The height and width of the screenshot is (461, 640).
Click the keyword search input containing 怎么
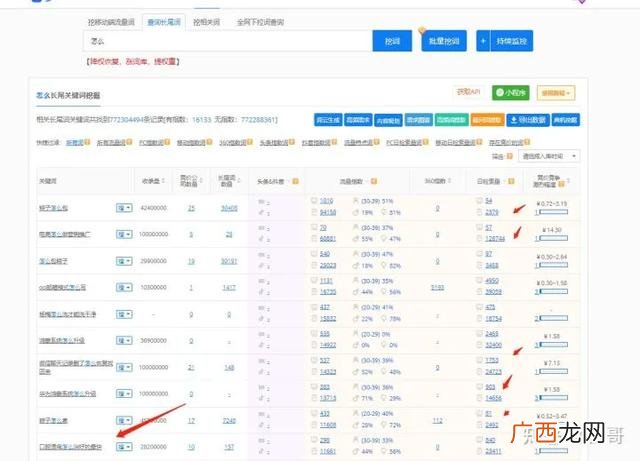pyautogui.click(x=228, y=41)
